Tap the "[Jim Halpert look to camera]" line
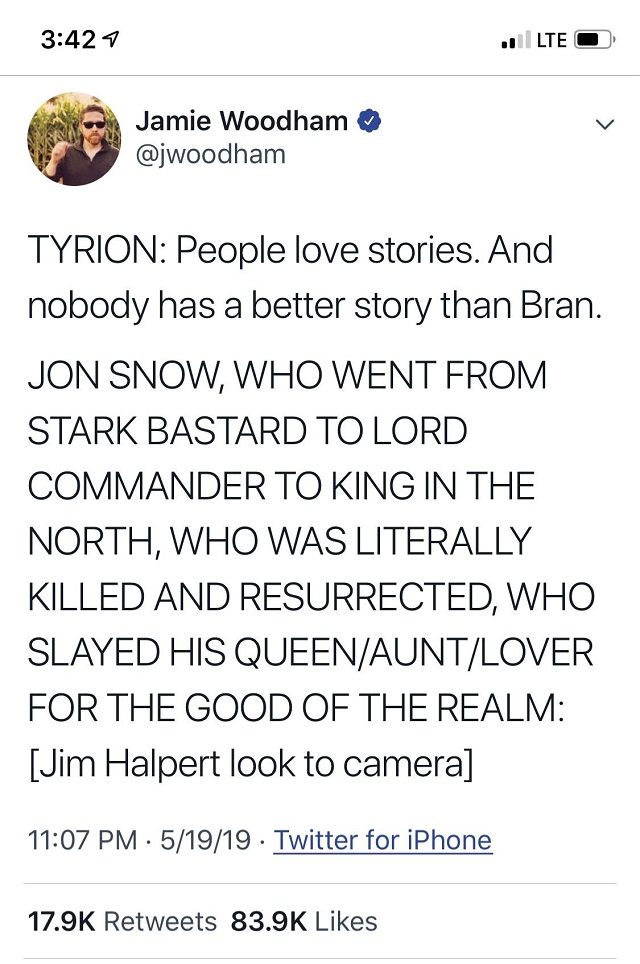Image resolution: width=640 pixels, height=964 pixels. [x=250, y=764]
